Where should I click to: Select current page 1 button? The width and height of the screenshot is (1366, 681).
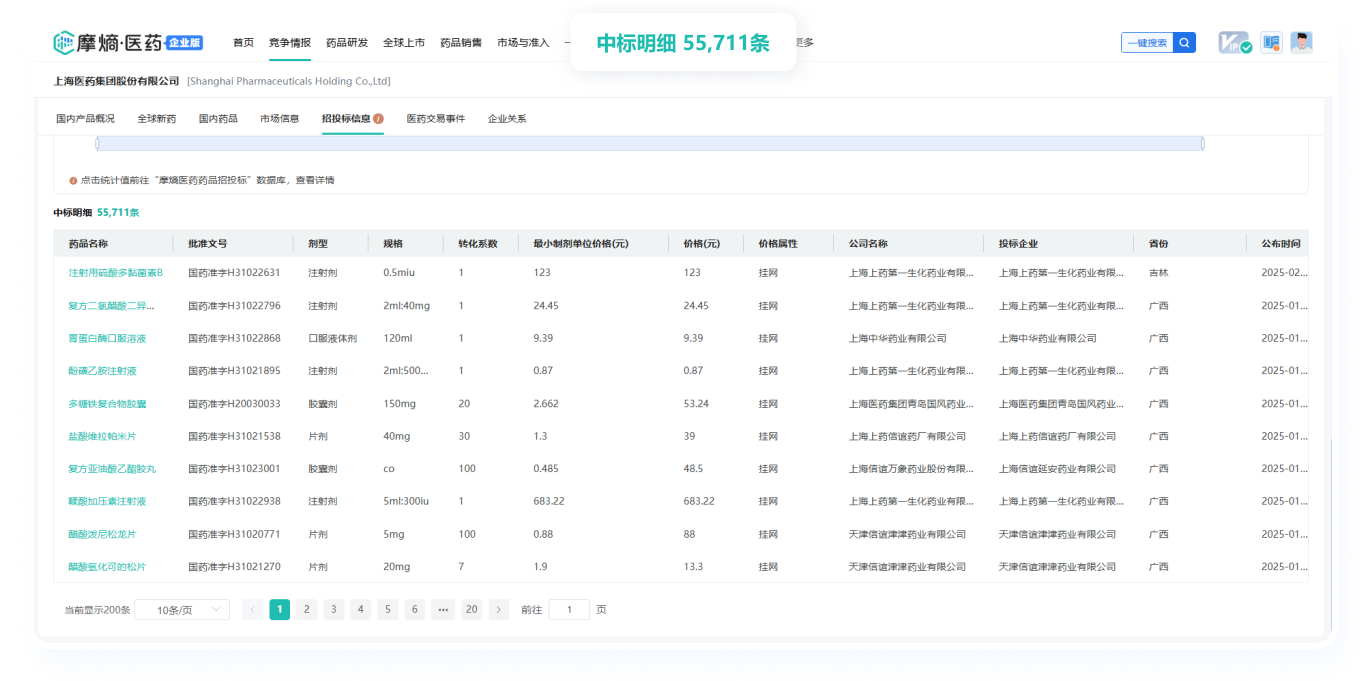(x=280, y=609)
